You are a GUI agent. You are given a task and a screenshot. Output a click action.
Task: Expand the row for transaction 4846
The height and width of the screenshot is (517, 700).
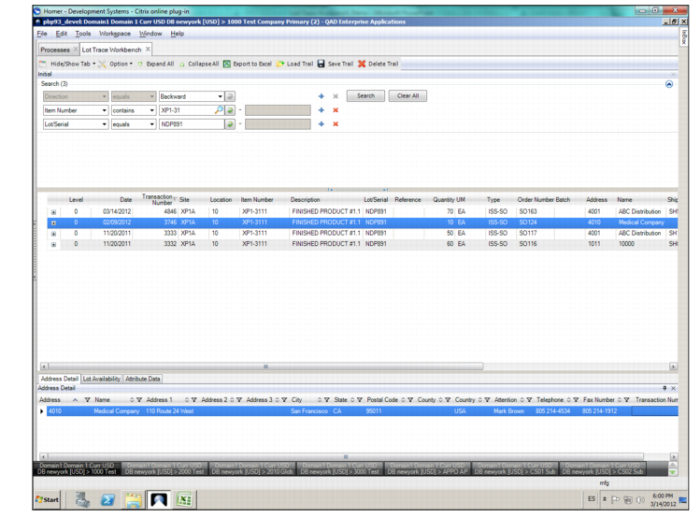[x=54, y=212]
